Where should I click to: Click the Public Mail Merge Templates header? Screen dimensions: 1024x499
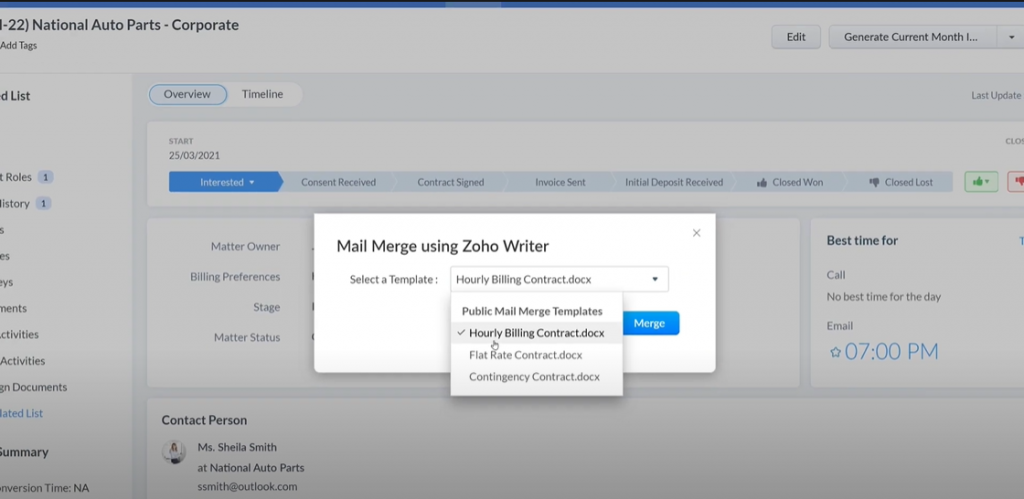pos(532,311)
